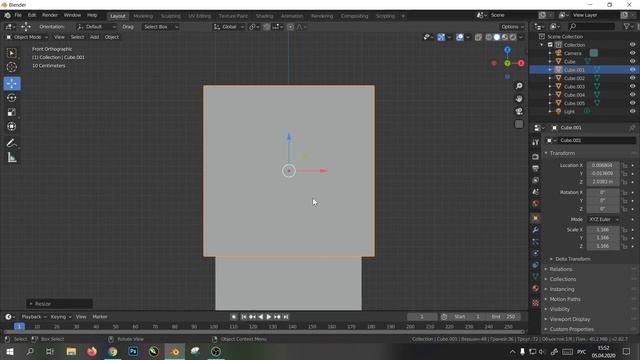Screen dimensions: 640x360
Task: Open rotation Mode XYZ Euler dropdown
Action: pyautogui.click(x=603, y=220)
